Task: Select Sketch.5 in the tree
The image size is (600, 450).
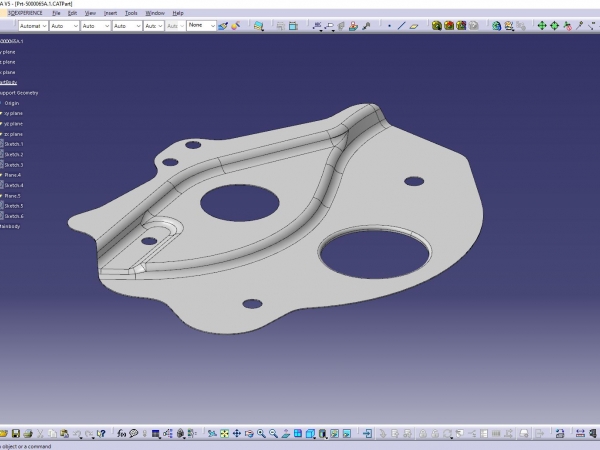Action: click(x=14, y=206)
